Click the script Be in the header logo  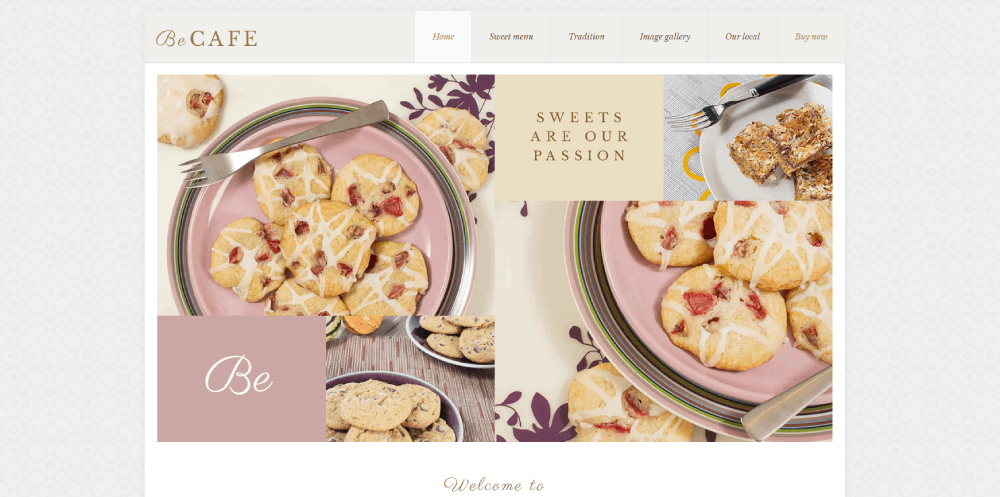point(171,39)
